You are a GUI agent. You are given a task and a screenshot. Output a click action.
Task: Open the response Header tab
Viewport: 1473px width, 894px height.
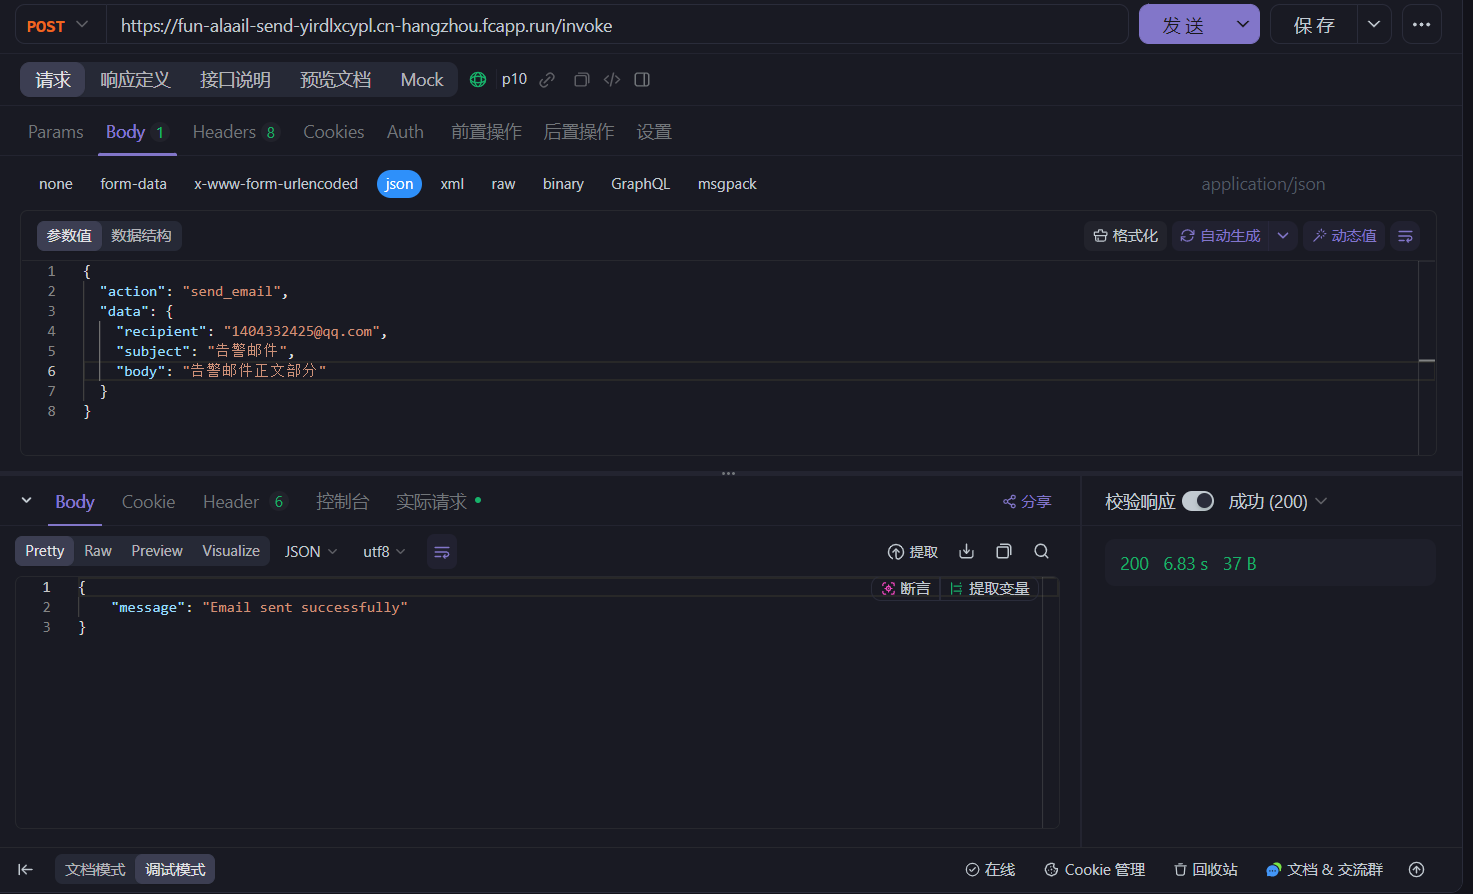245,502
